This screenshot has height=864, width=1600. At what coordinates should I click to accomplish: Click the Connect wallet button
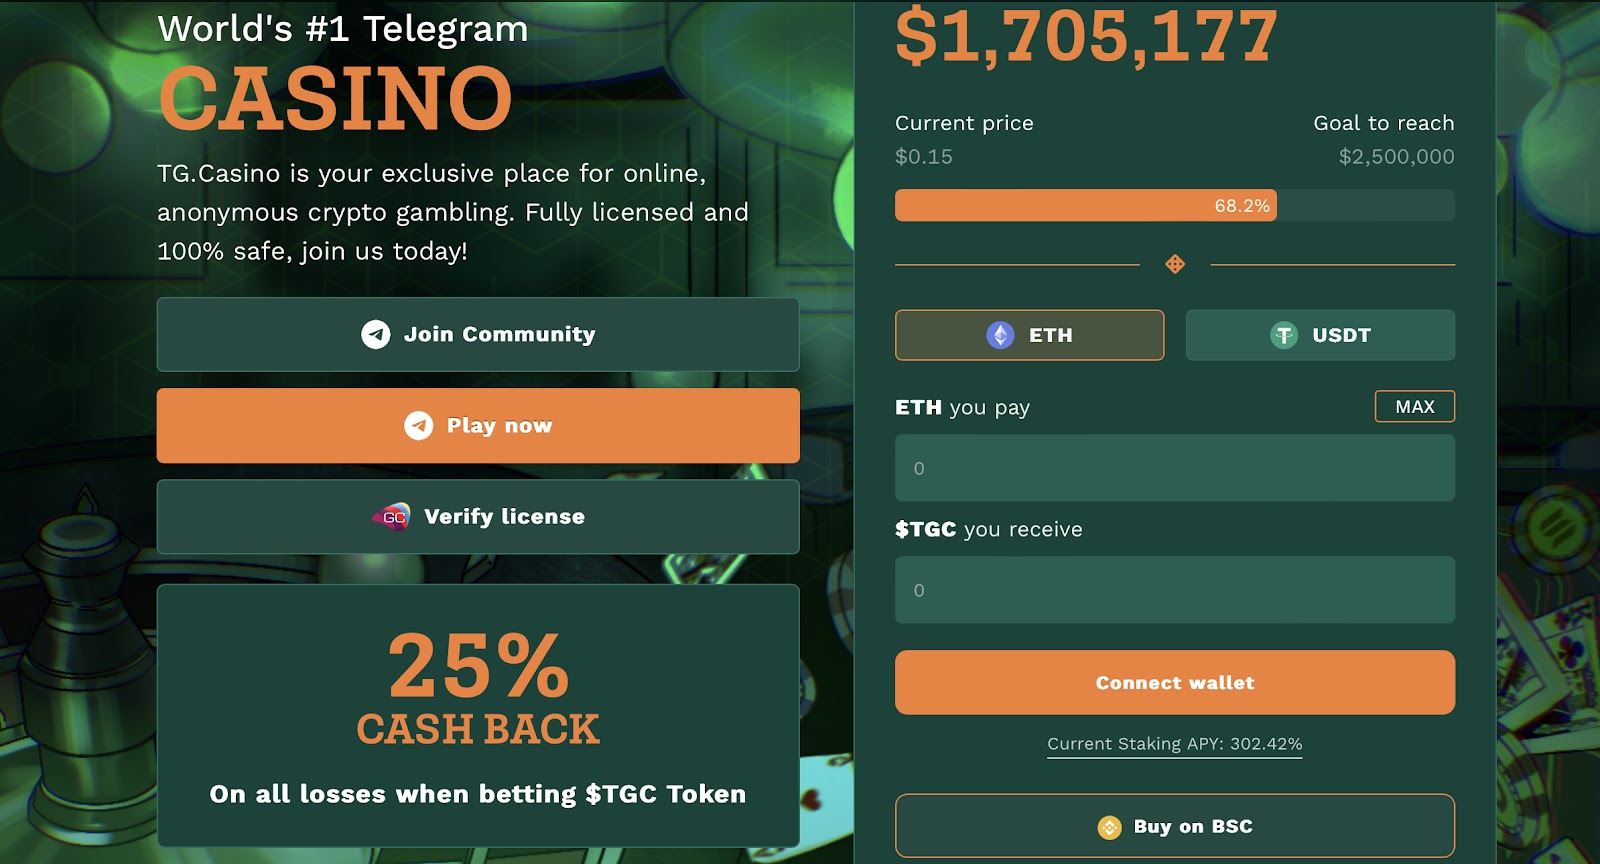pos(1174,682)
